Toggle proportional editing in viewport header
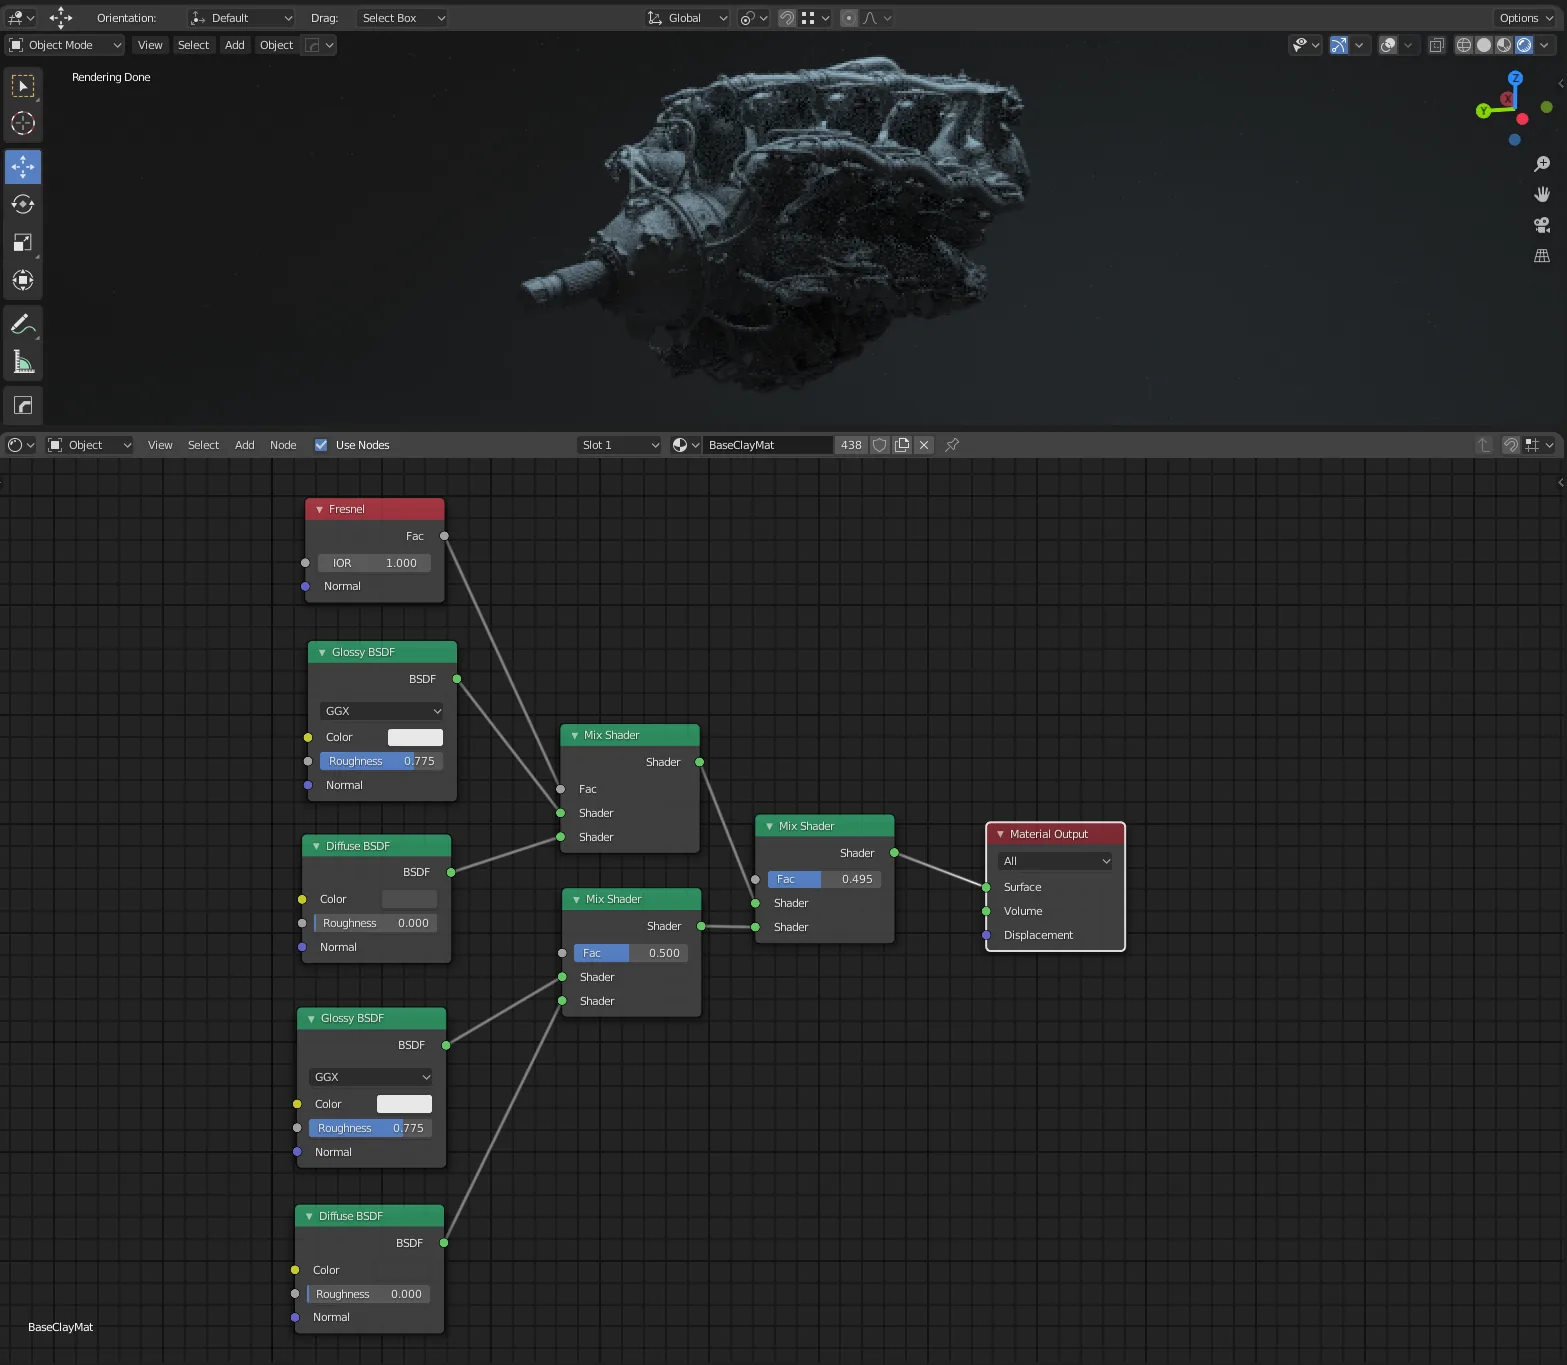Screen dimensions: 1567x1365 [x=848, y=18]
